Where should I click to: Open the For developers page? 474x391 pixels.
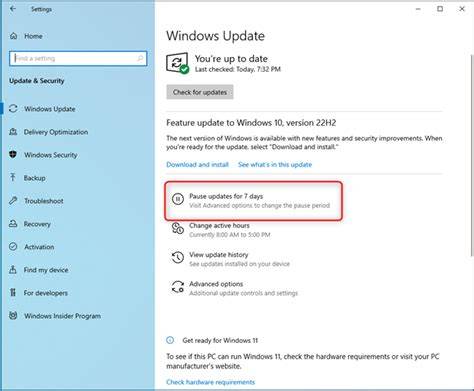coord(46,293)
